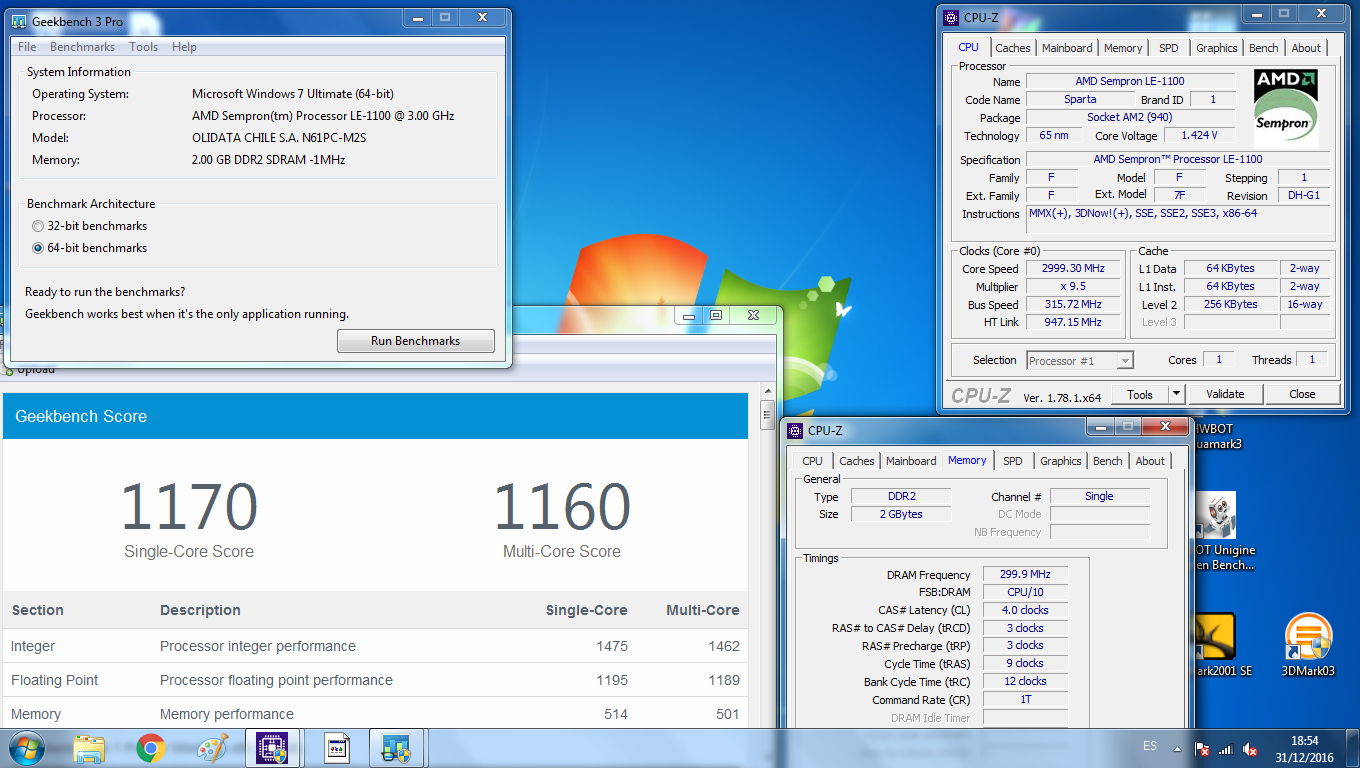Switch to Bench tab in the CPU-Z Memory window
1360x768 pixels.
pos(1107,461)
